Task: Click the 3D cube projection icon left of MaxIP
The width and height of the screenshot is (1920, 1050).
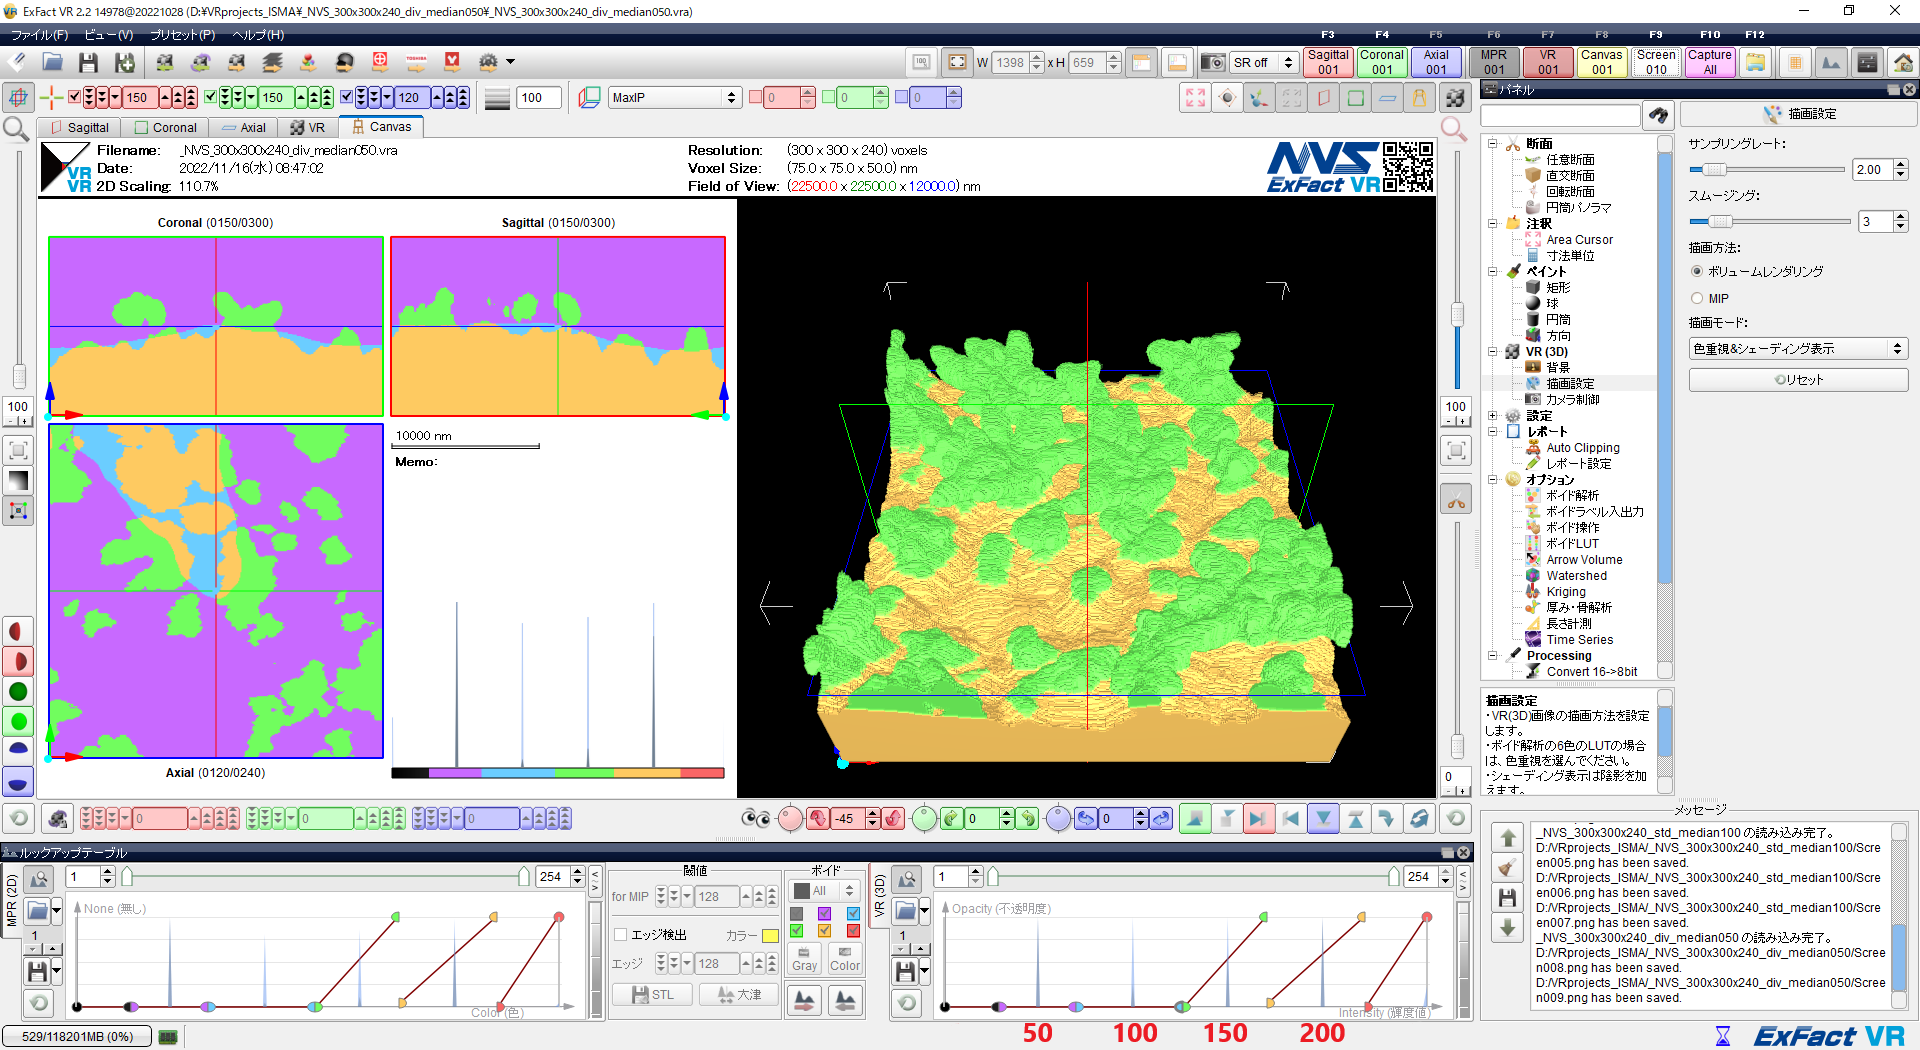Action: click(x=590, y=97)
